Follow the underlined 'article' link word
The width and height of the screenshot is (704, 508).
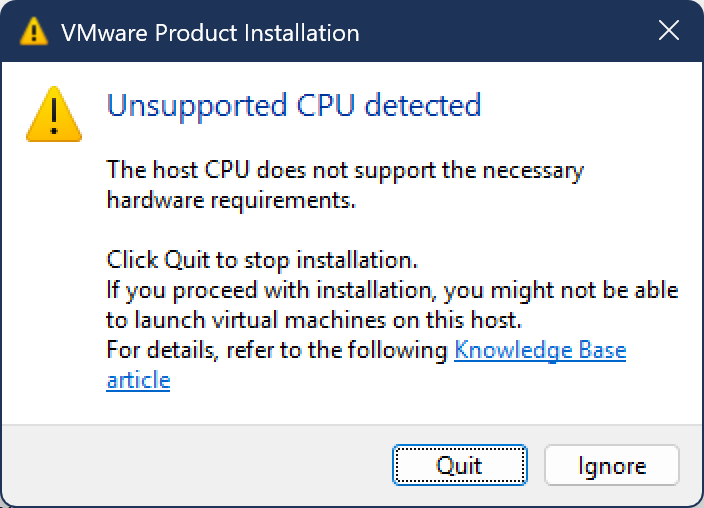tap(138, 380)
